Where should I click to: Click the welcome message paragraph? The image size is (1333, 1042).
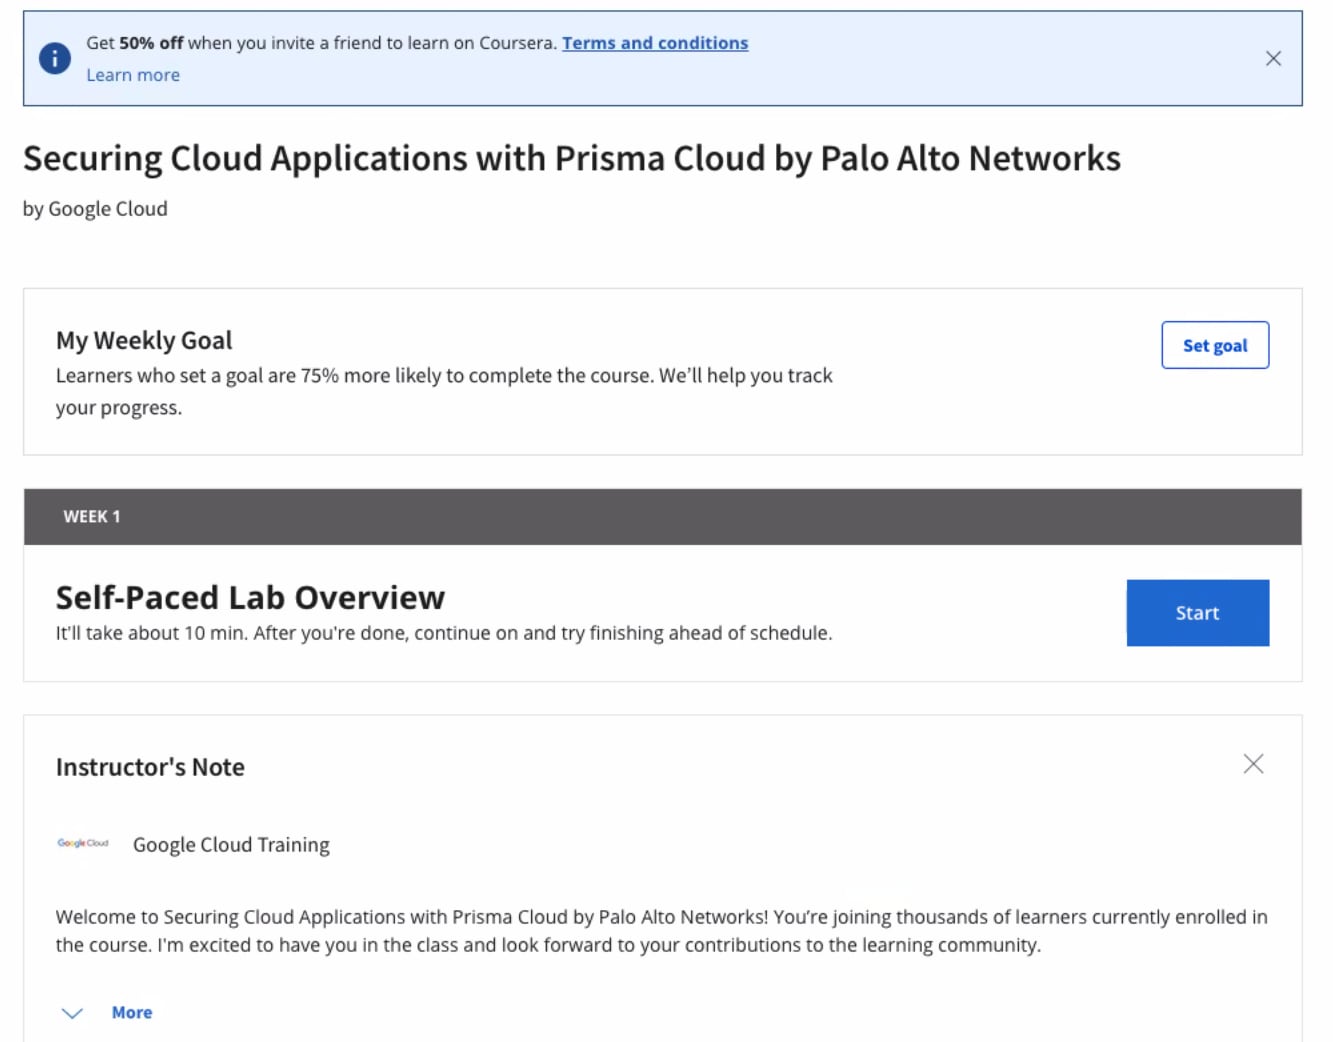pos(661,931)
